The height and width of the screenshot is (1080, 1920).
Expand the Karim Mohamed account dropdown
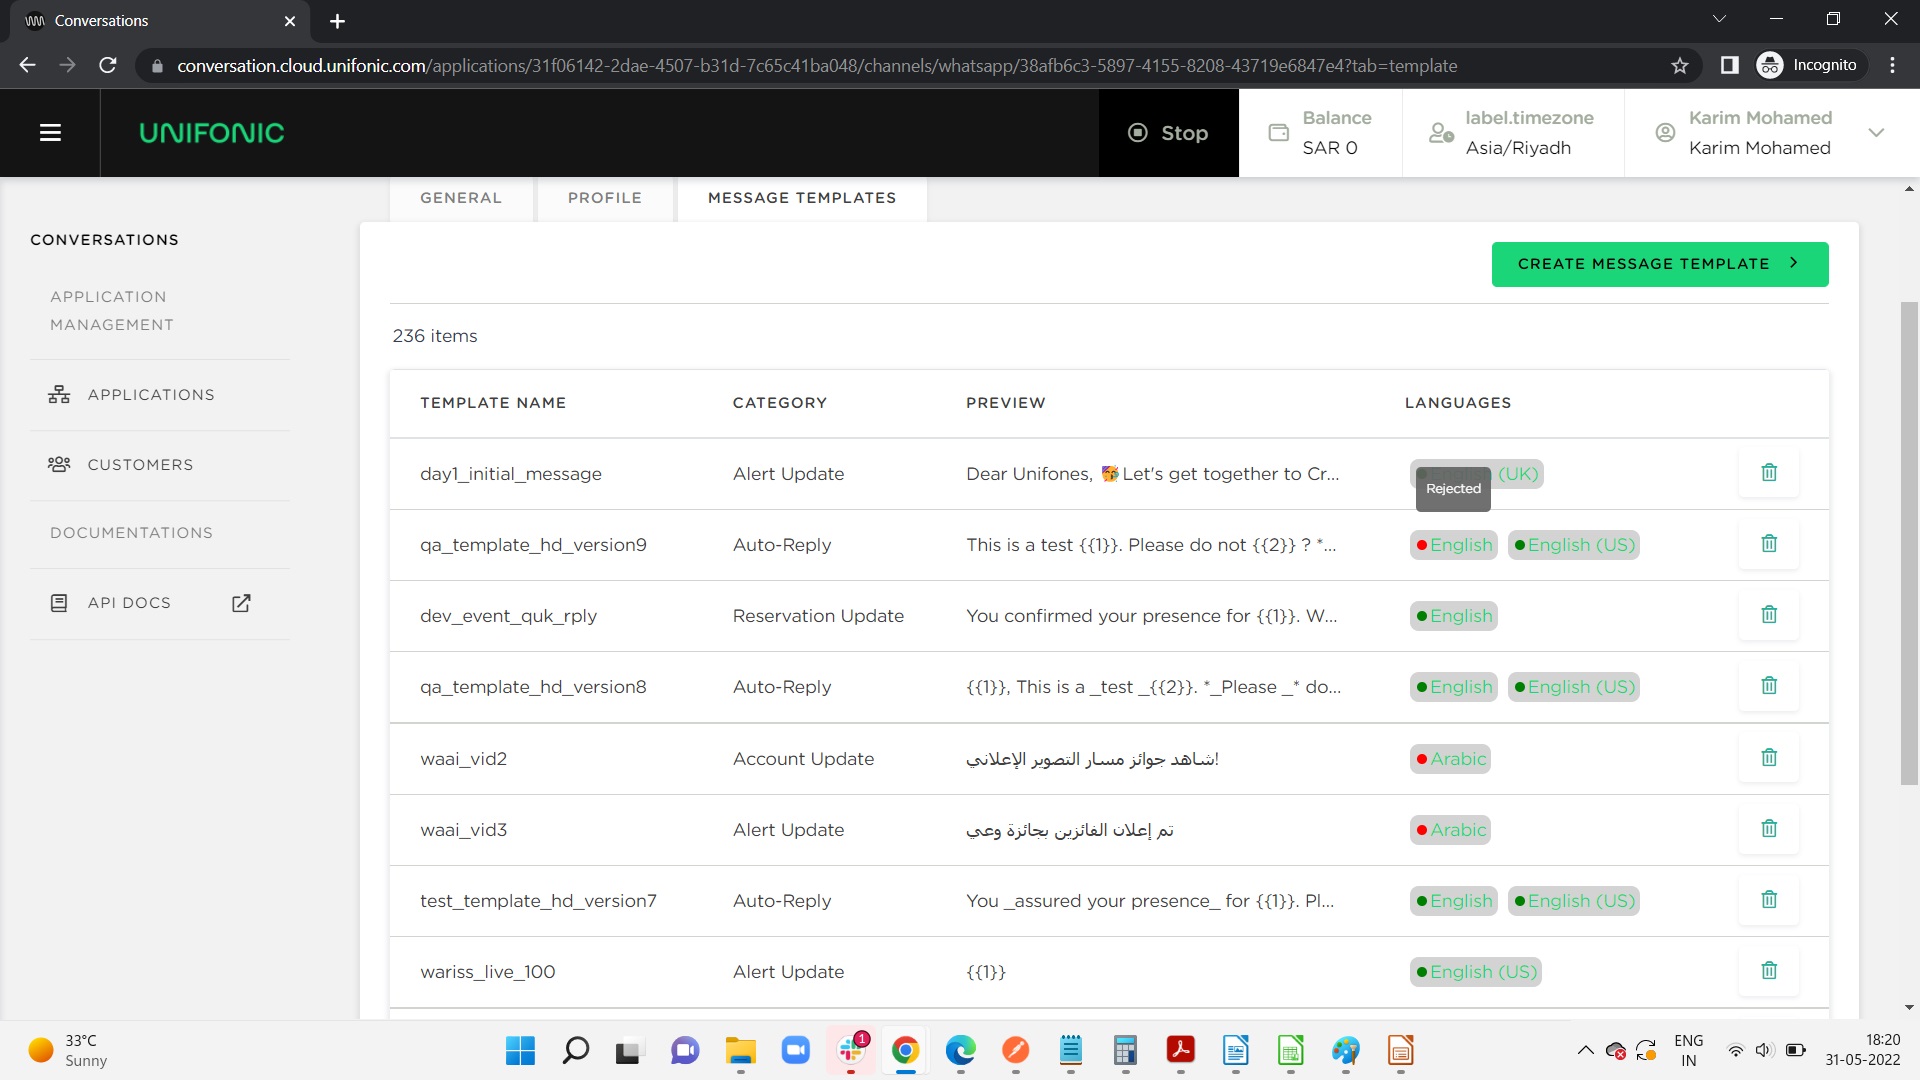click(1876, 133)
